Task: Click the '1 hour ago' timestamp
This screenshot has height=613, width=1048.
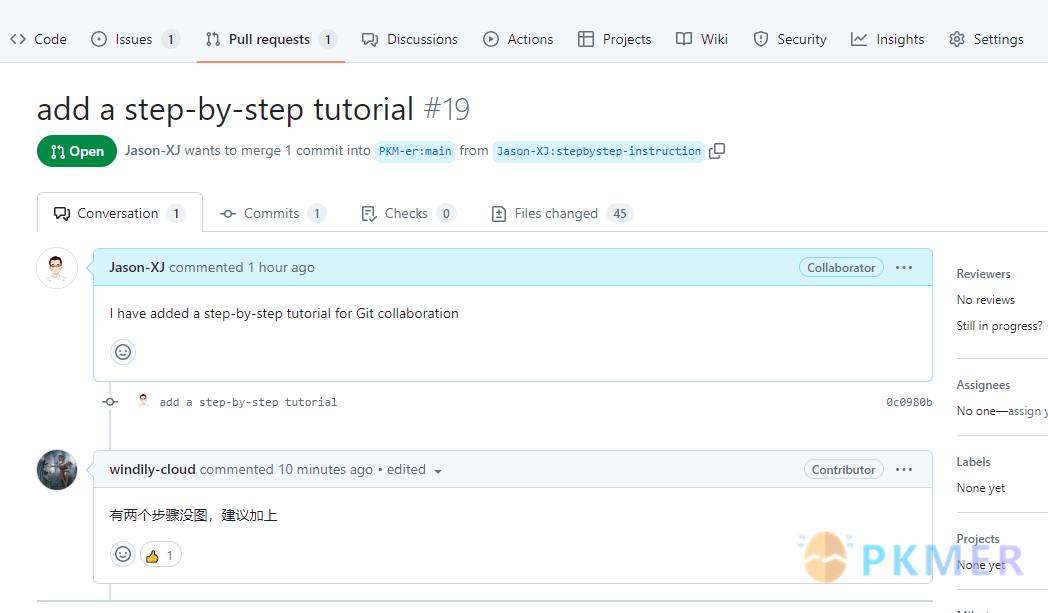Action: pos(281,267)
